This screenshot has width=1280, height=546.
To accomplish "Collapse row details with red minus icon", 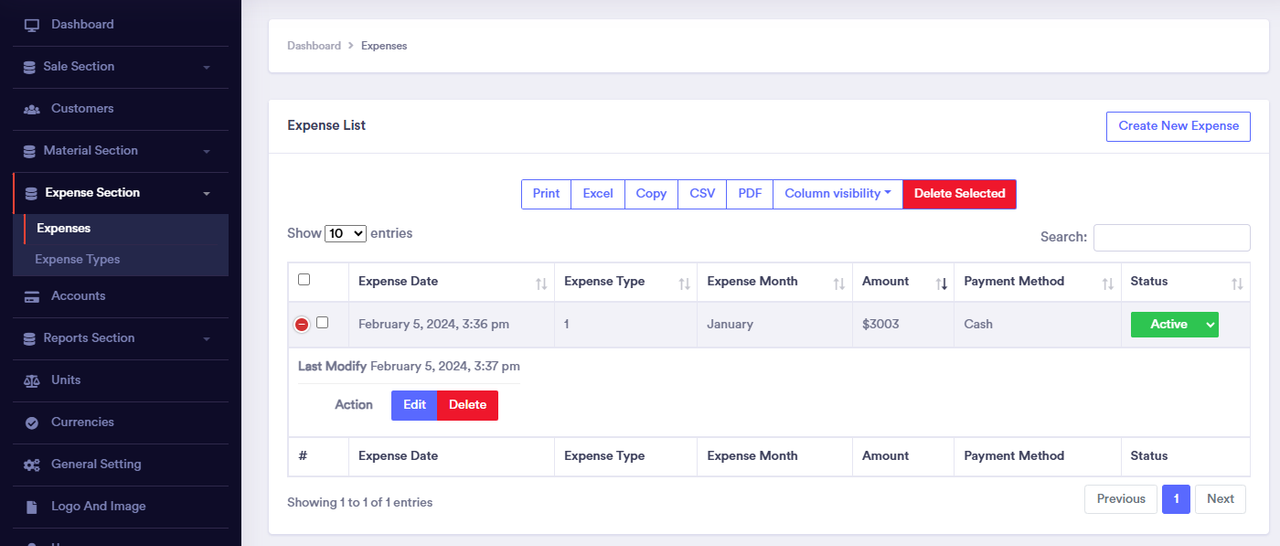I will tap(301, 324).
